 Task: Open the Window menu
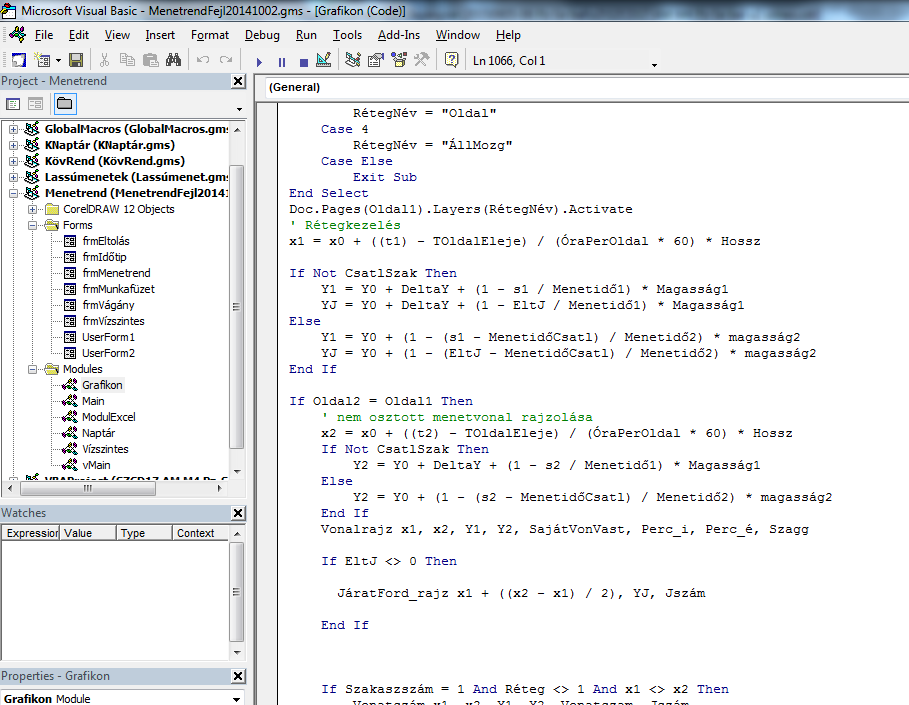pyautogui.click(x=458, y=35)
